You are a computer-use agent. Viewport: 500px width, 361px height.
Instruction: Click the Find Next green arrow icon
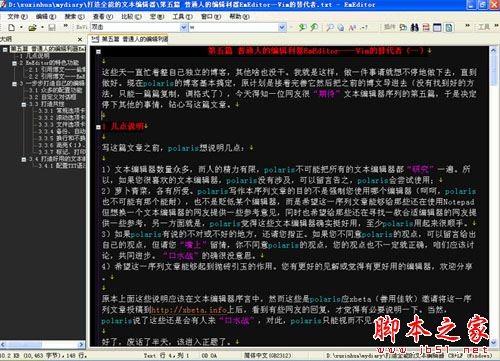302,27
